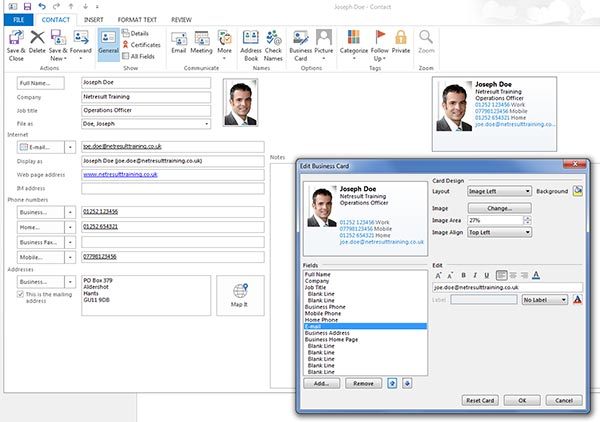This screenshot has height=422, width=600.
Task: Select Business Home Page in Fields list
Action: pos(365,339)
